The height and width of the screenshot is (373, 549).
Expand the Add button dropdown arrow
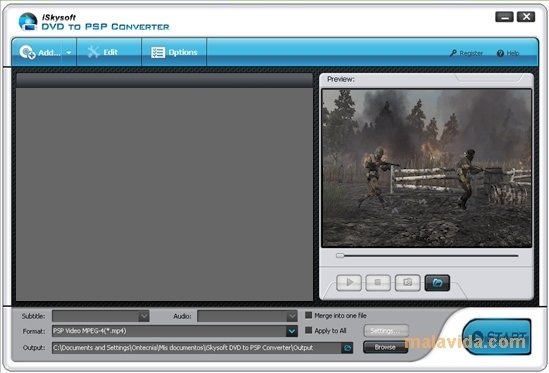pyautogui.click(x=69, y=53)
